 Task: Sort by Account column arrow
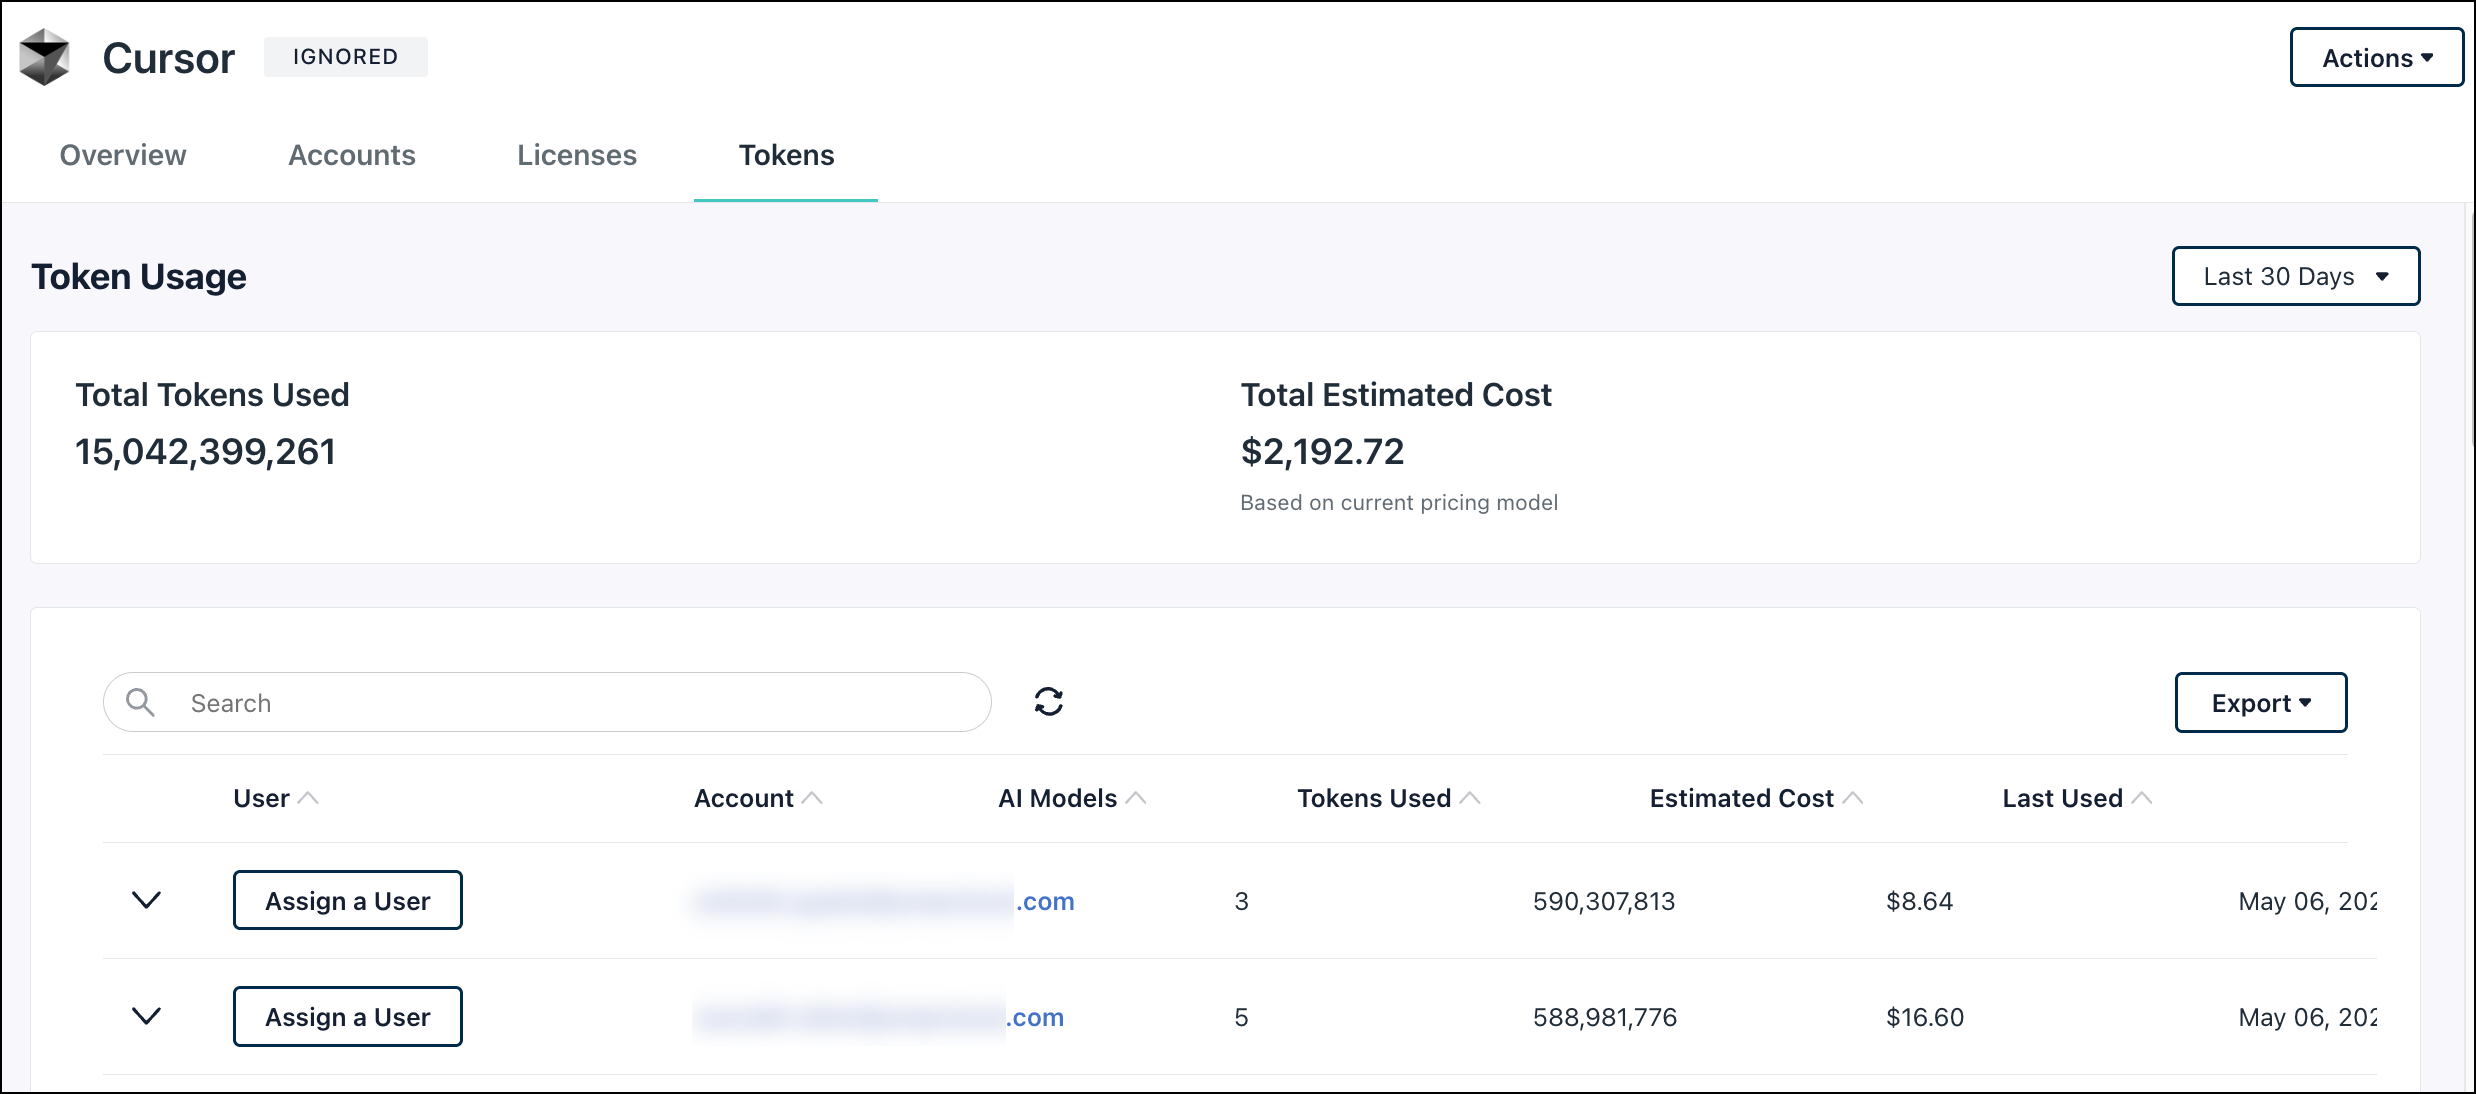coord(812,798)
